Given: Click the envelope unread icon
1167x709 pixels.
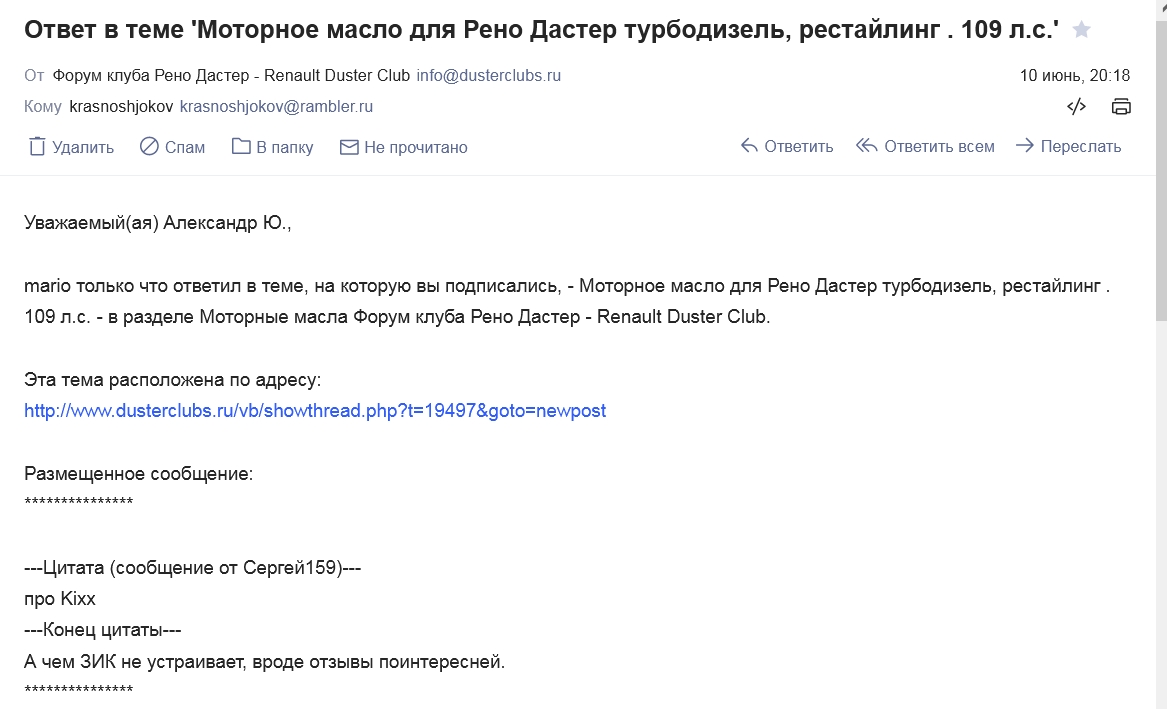Looking at the screenshot, I should coord(349,147).
